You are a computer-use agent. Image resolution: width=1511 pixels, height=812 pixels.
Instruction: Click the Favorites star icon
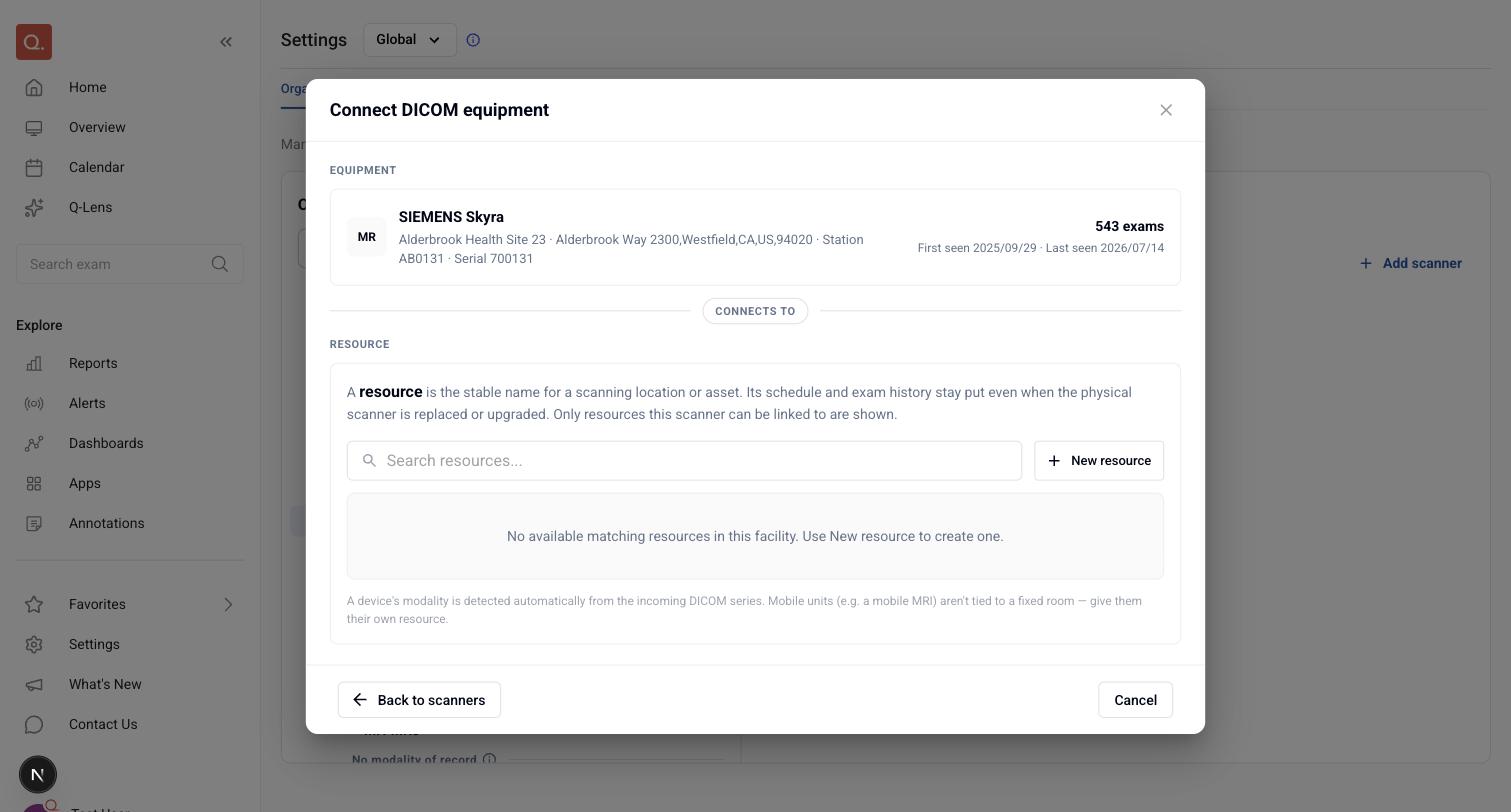pos(34,604)
